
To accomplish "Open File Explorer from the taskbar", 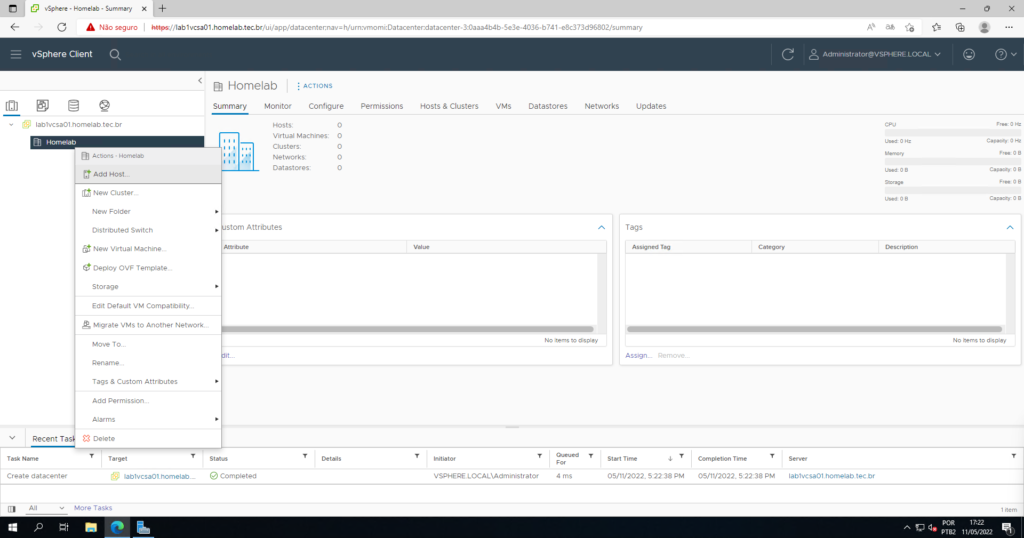I will coord(91,528).
